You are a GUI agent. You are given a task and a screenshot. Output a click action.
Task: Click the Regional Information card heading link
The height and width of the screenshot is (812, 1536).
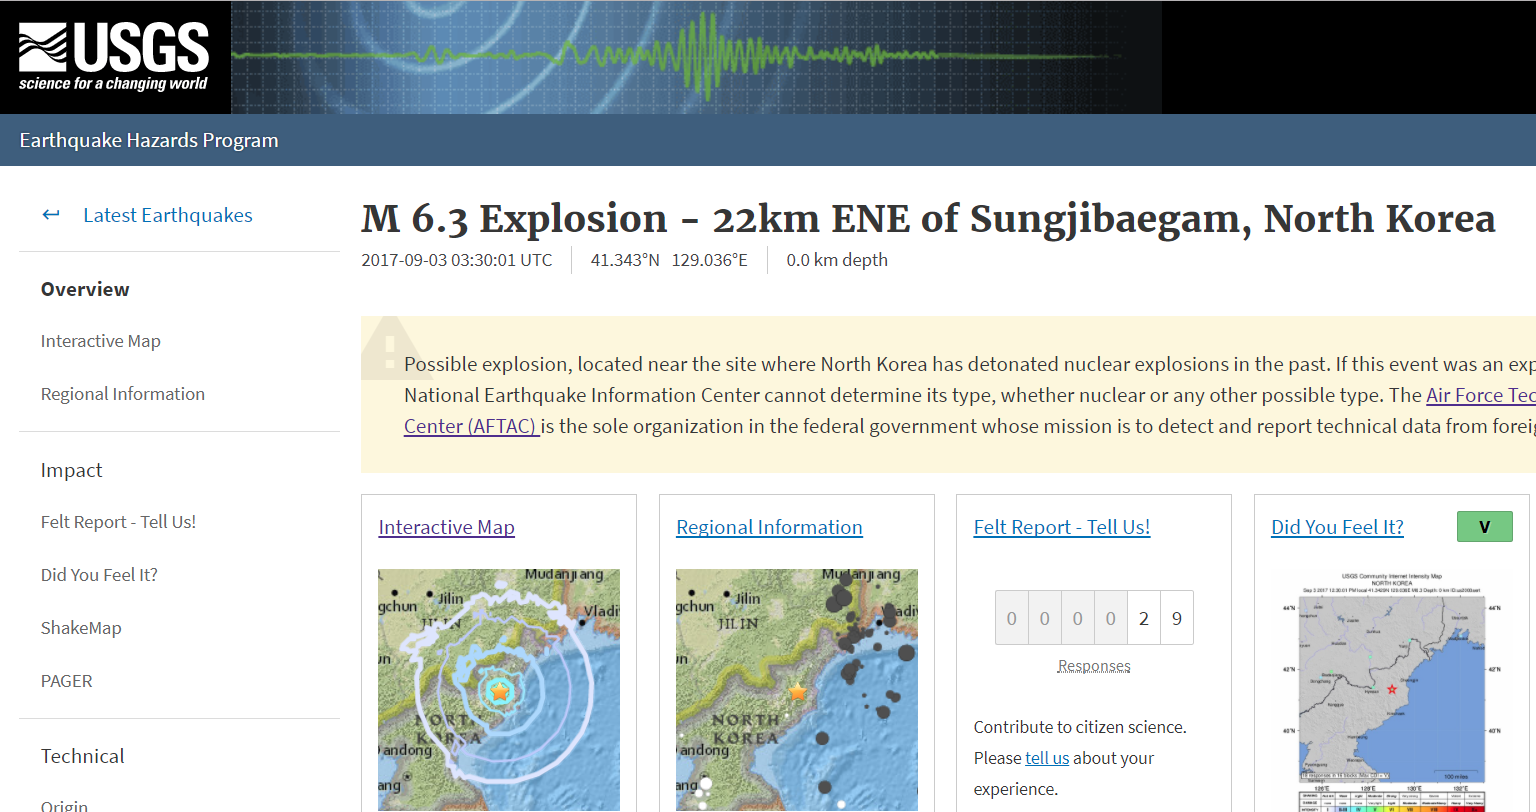(x=769, y=527)
